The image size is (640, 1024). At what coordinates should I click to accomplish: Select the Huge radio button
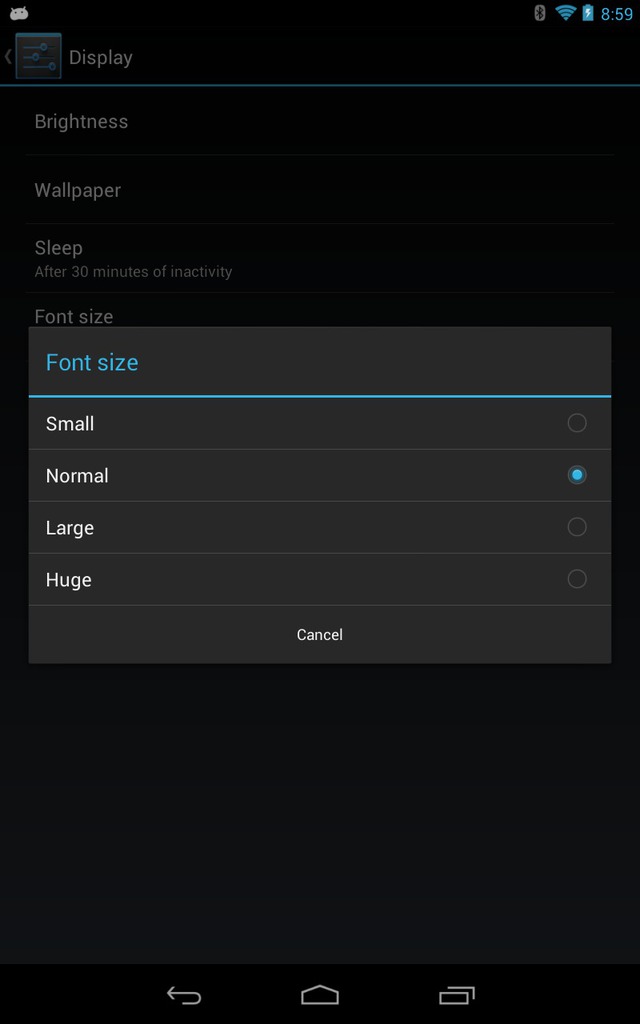(x=577, y=579)
